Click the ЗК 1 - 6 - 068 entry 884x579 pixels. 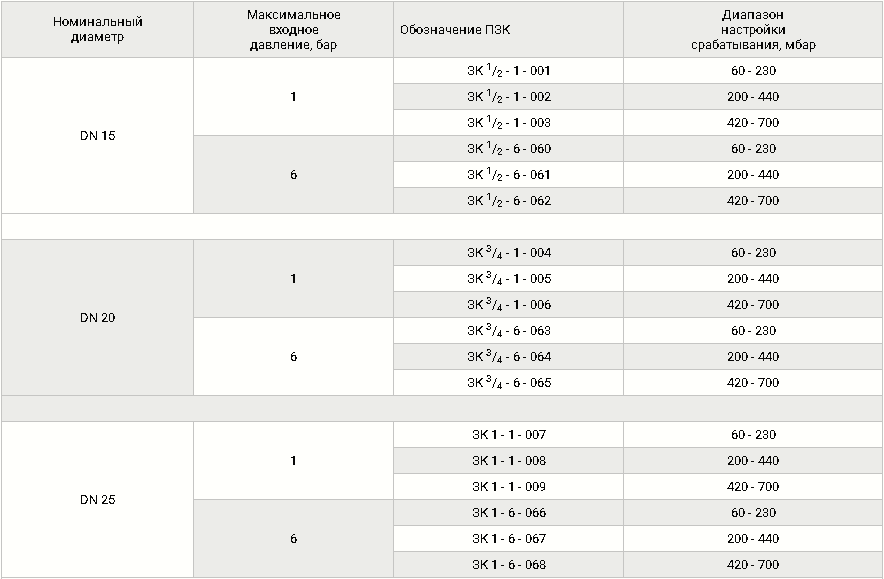(508, 564)
